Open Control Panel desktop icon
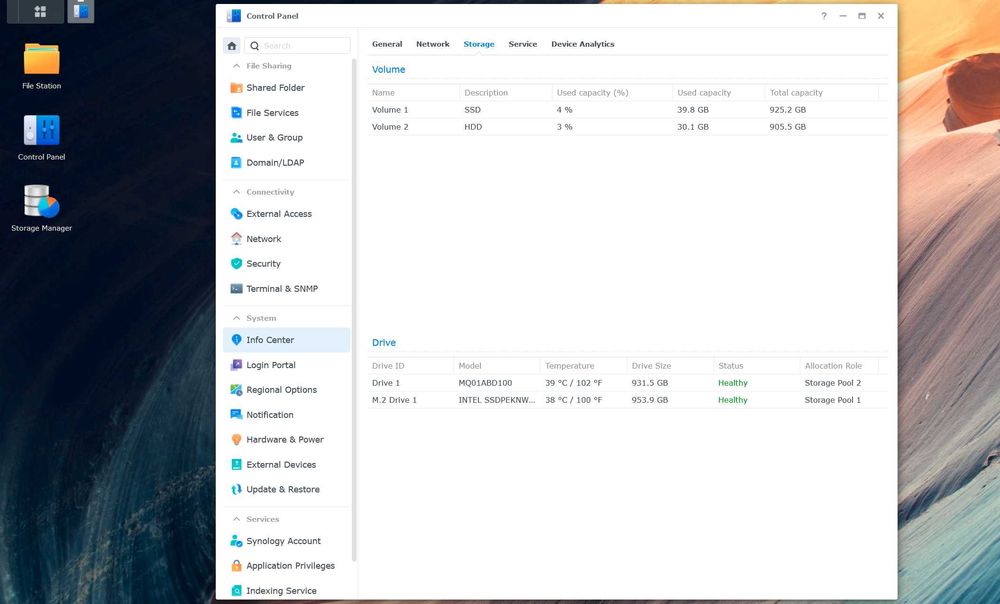The width and height of the screenshot is (1000, 604). [41, 130]
